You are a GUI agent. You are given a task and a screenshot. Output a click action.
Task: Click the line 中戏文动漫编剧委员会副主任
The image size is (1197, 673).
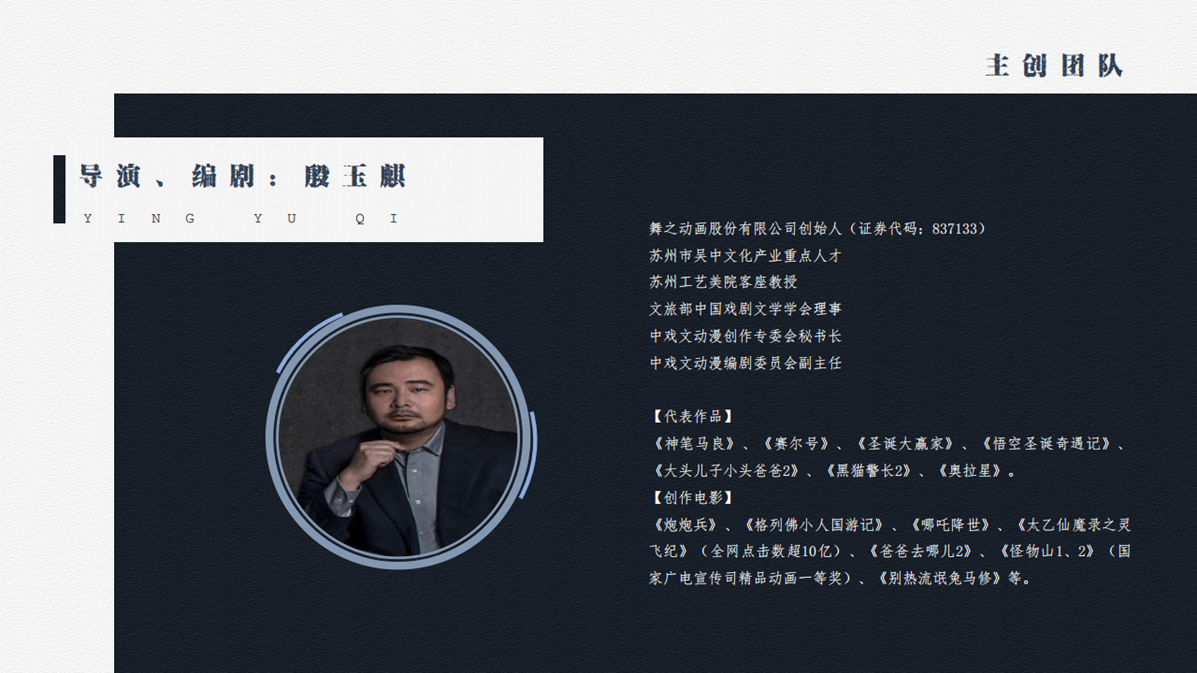(745, 363)
